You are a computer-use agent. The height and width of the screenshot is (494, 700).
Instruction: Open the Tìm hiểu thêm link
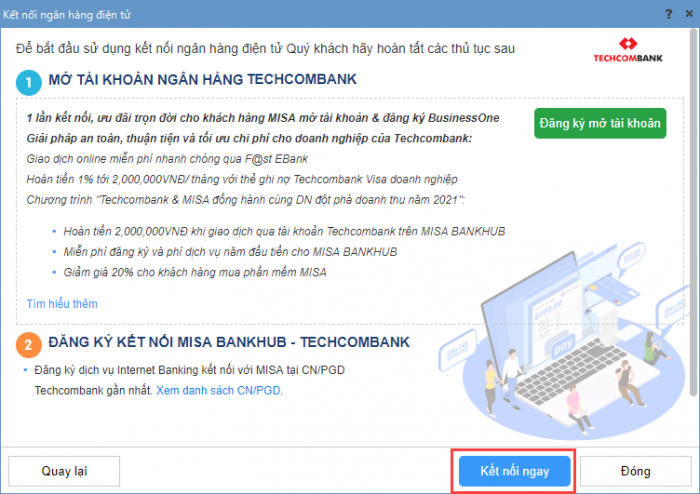pos(62,304)
